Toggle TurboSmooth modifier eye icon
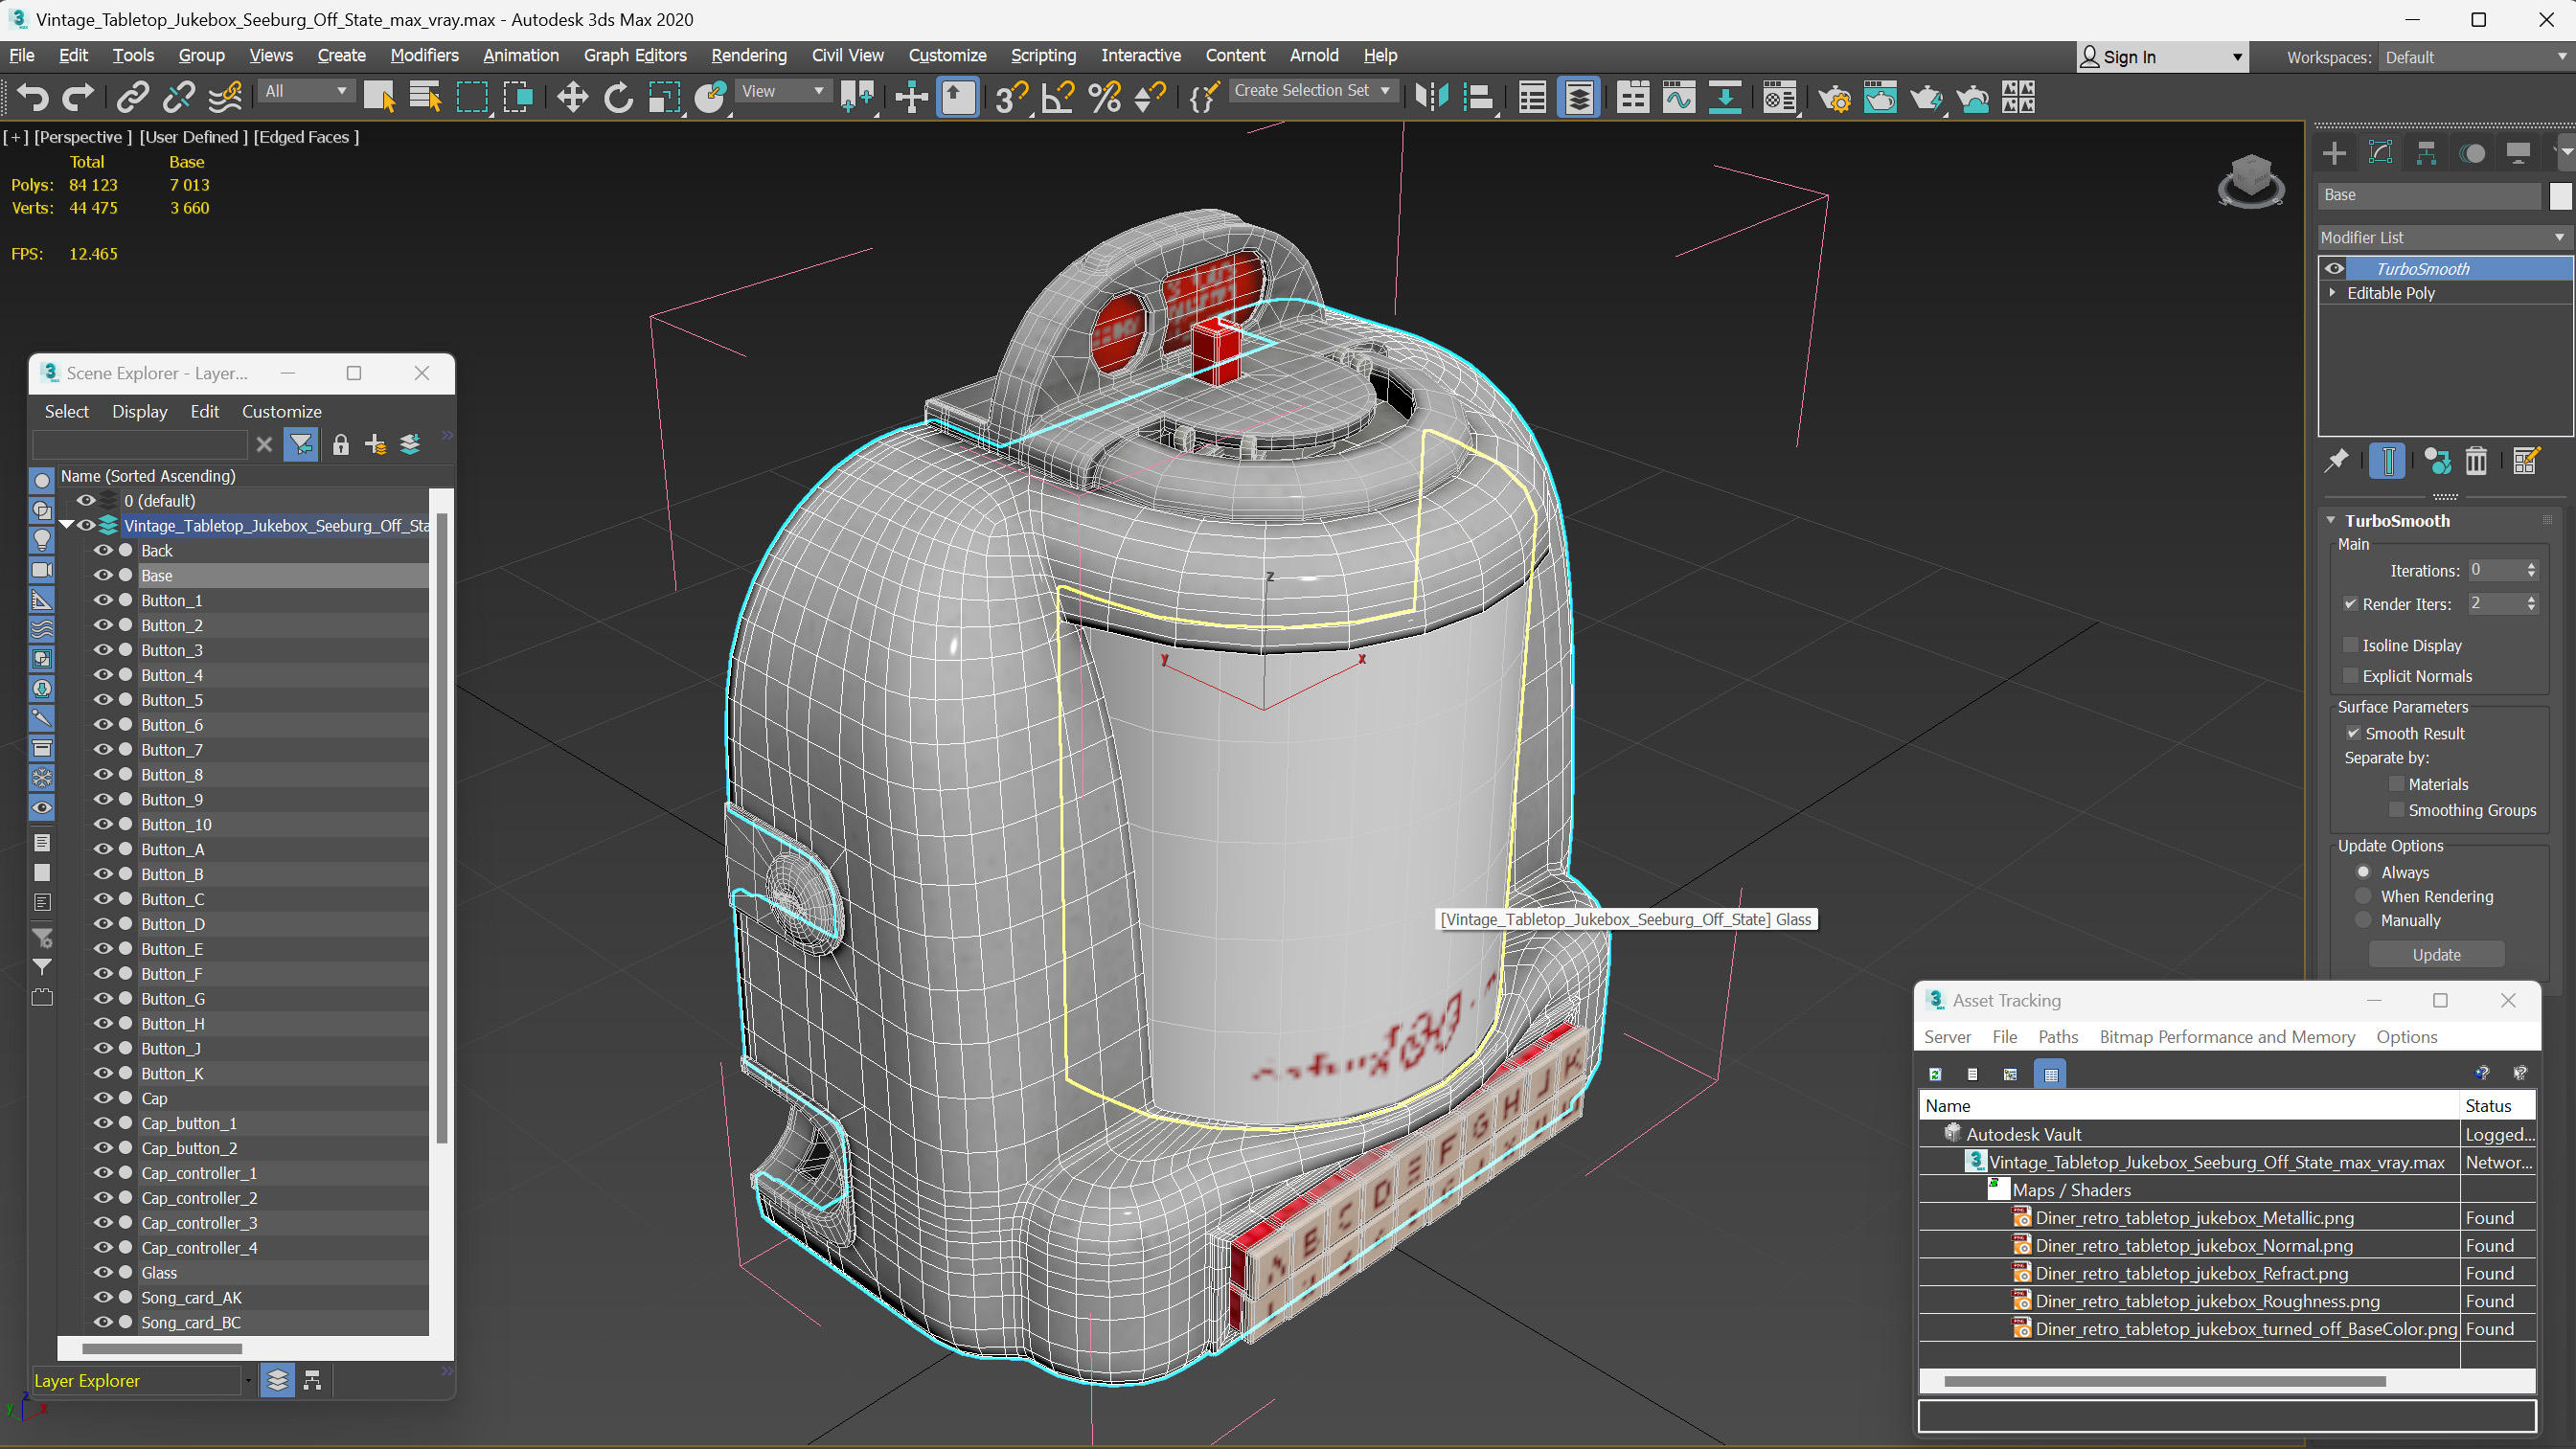This screenshot has width=2576, height=1449. pyautogui.click(x=2334, y=268)
